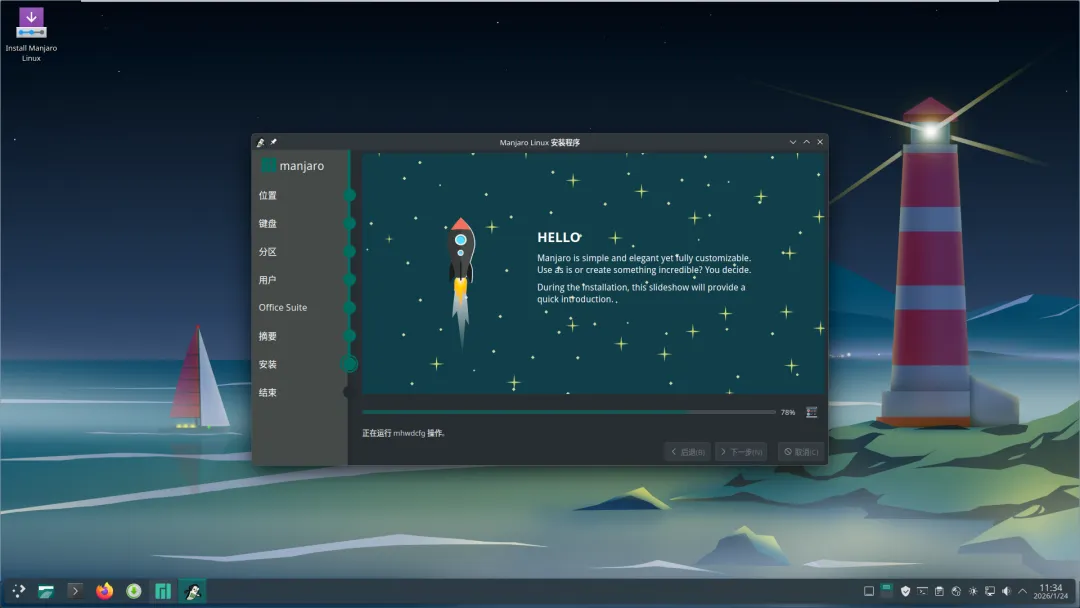Viewport: 1080px width, 608px height.
Task: Click the show desktop tray icon
Action: point(869,591)
